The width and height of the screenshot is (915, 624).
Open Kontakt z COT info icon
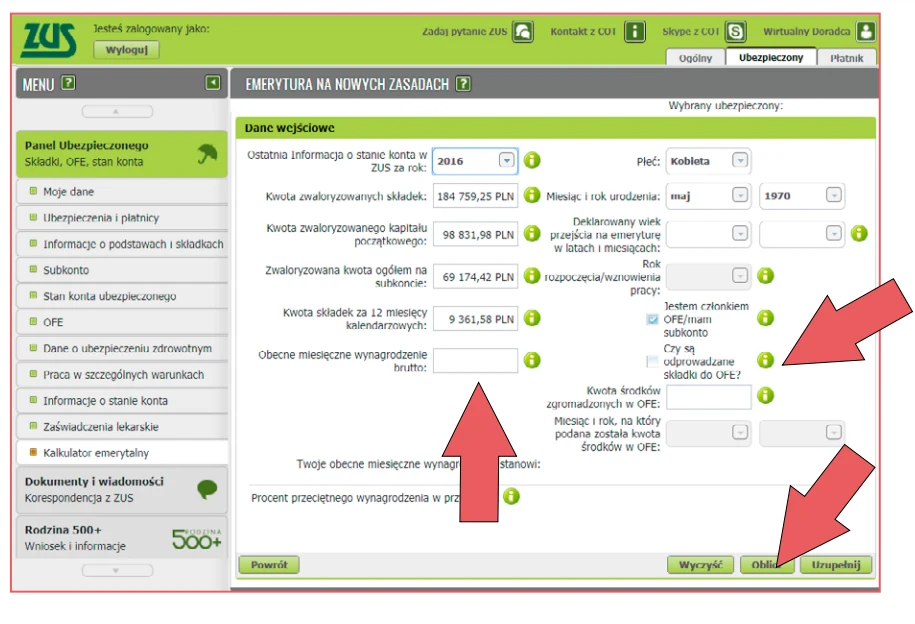click(635, 32)
